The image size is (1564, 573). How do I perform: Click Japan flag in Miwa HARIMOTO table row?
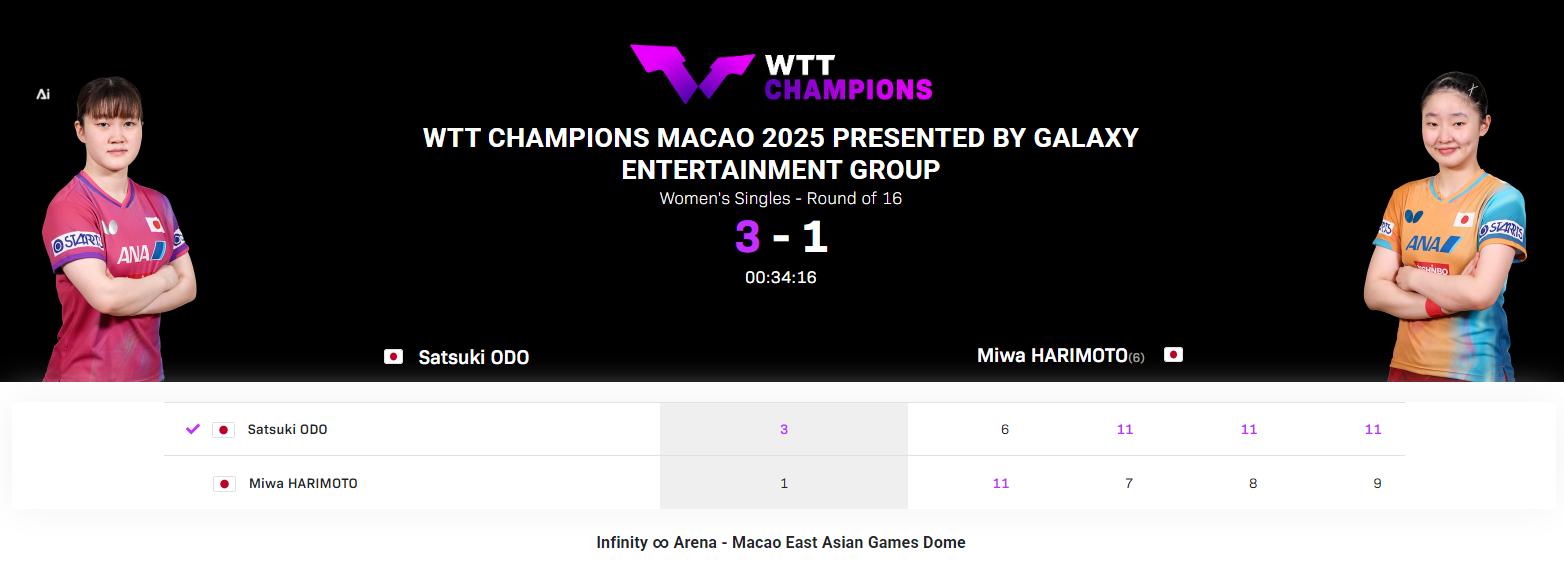coord(224,484)
